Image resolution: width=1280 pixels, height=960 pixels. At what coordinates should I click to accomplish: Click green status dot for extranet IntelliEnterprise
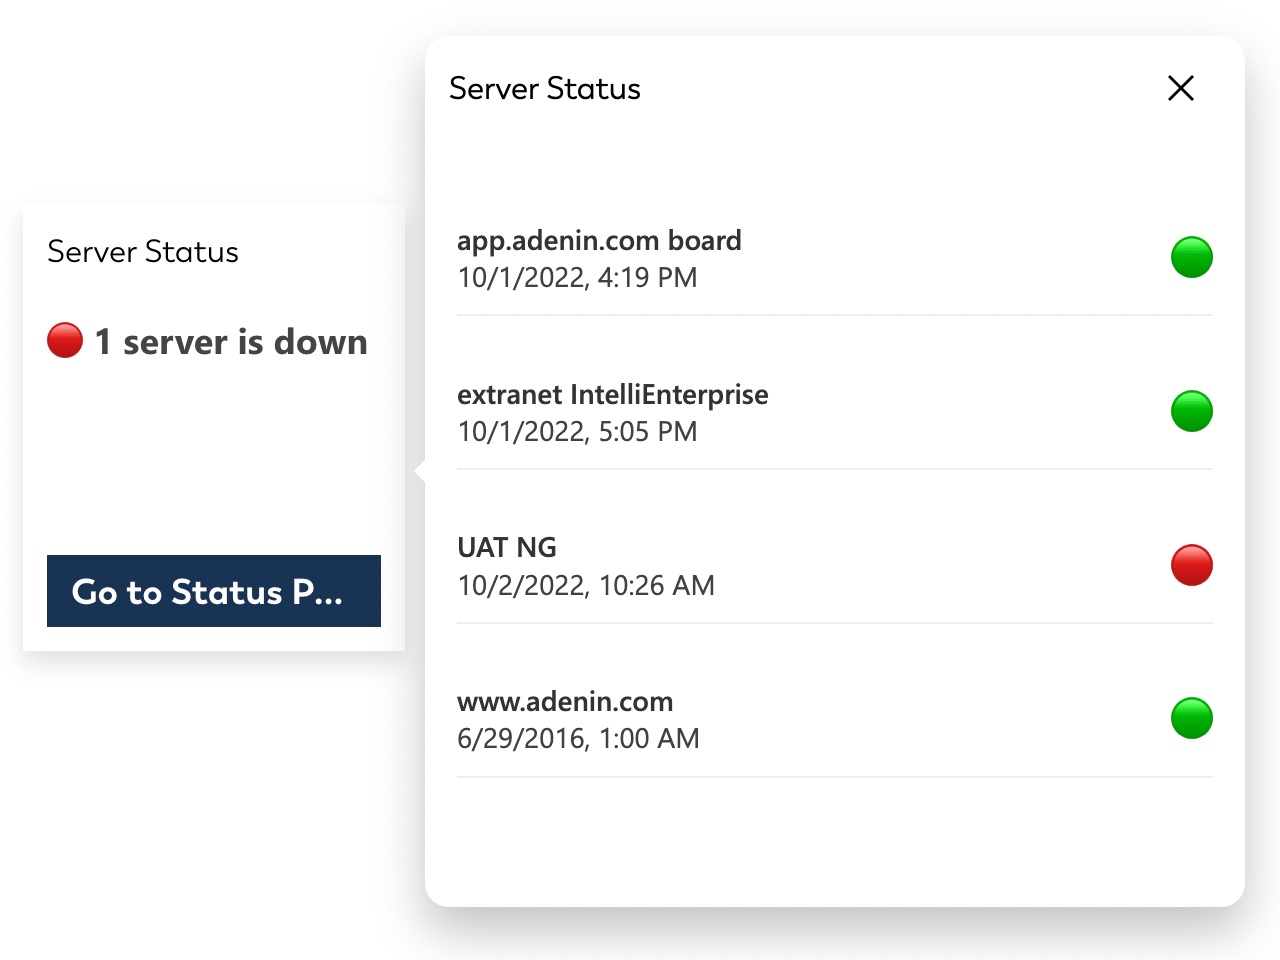pos(1192,411)
